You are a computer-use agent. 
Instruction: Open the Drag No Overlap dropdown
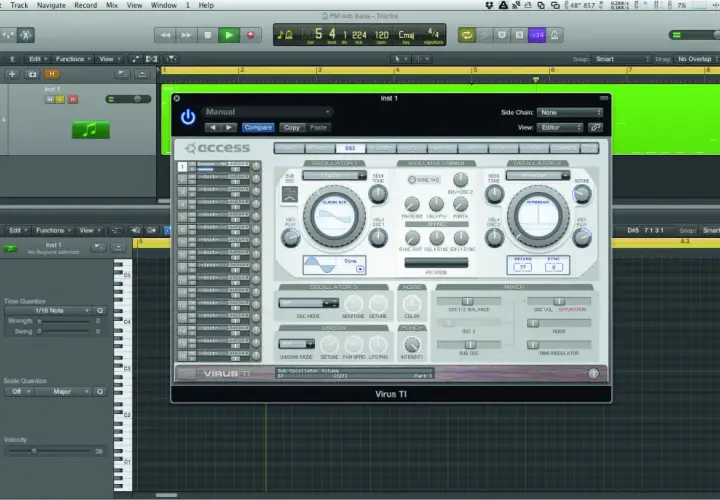point(696,59)
